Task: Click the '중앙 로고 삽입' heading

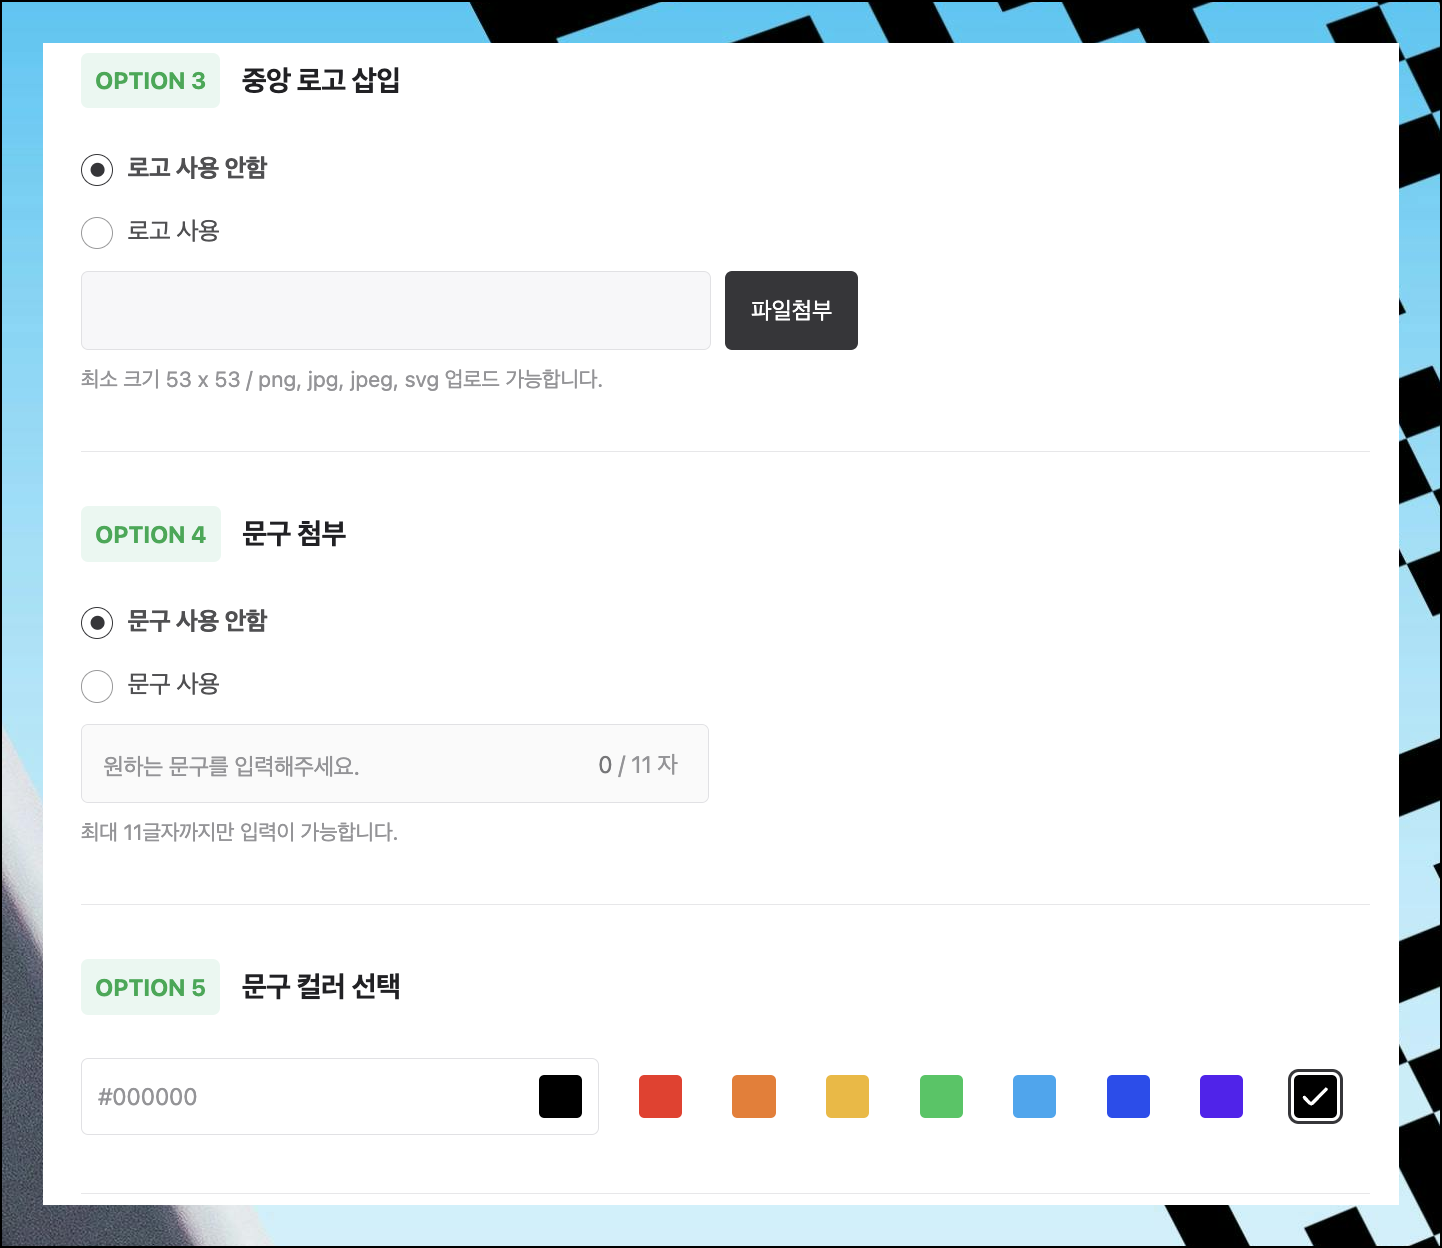Action: pyautogui.click(x=321, y=80)
